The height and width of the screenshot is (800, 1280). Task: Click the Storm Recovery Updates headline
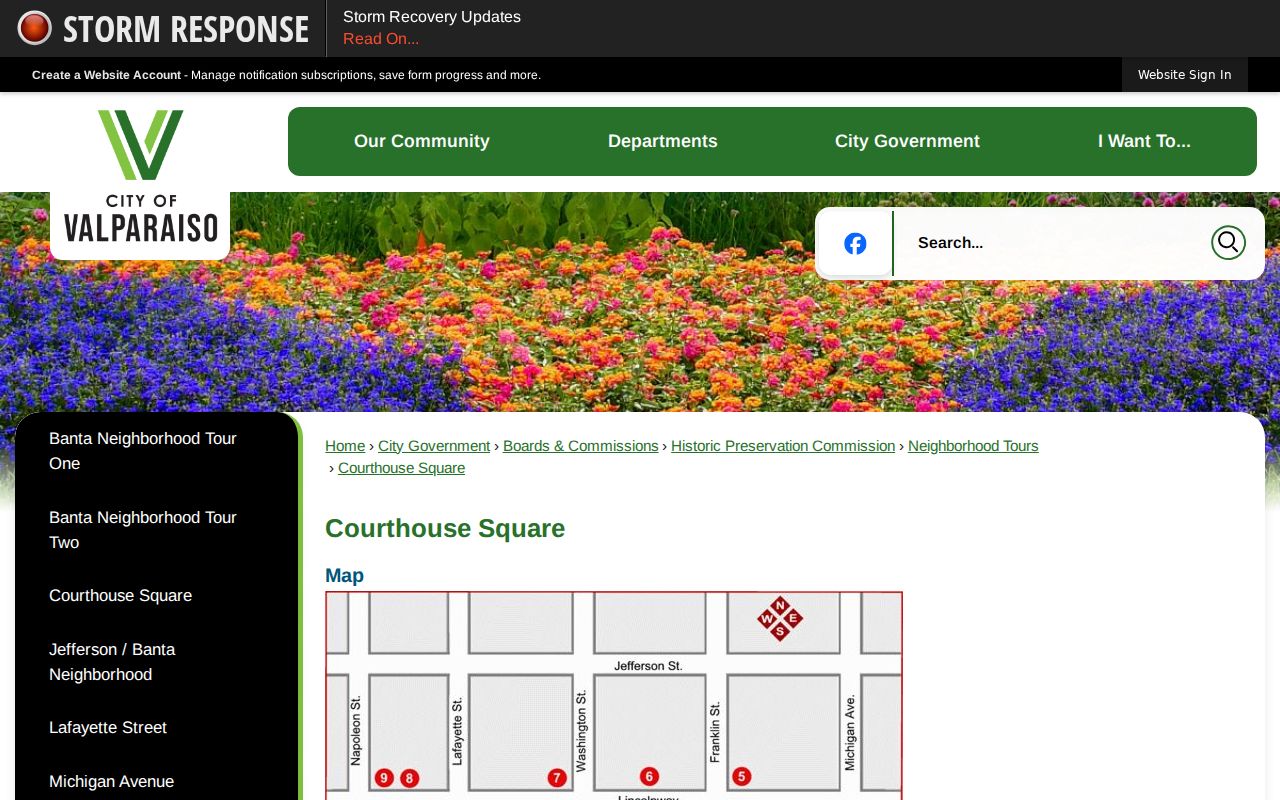pyautogui.click(x=432, y=17)
